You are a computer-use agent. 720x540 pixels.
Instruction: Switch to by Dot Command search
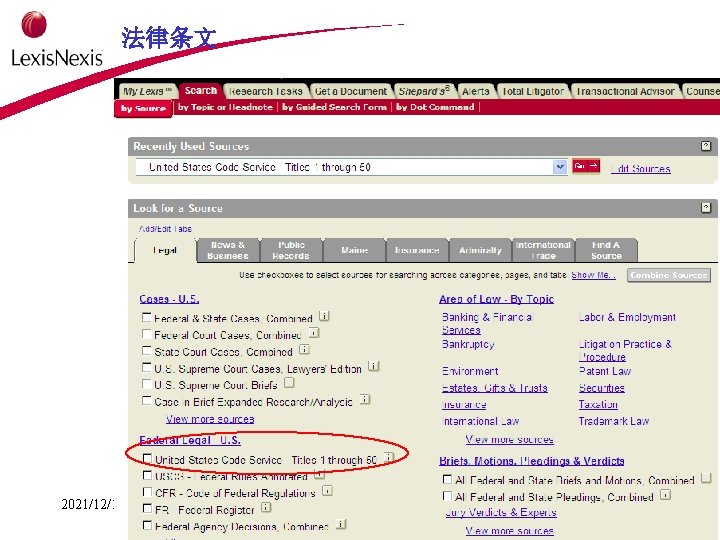pos(435,107)
